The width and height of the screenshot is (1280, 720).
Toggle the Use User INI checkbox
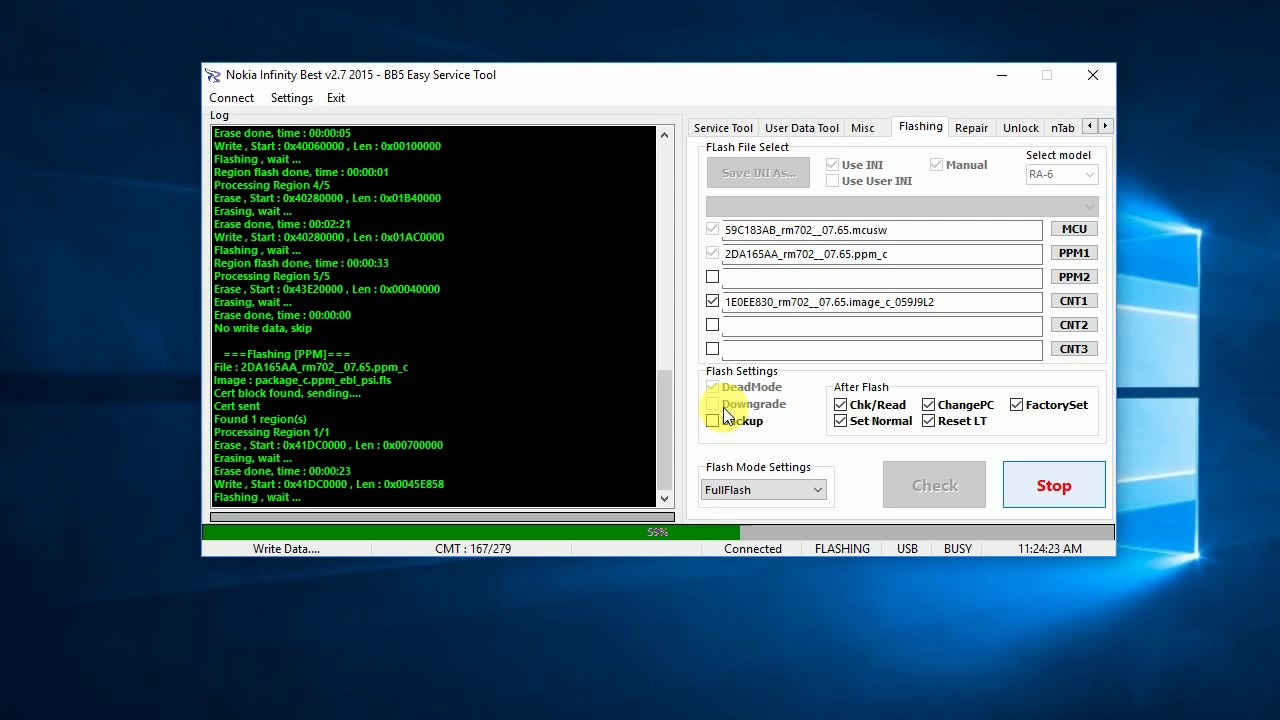[x=832, y=181]
